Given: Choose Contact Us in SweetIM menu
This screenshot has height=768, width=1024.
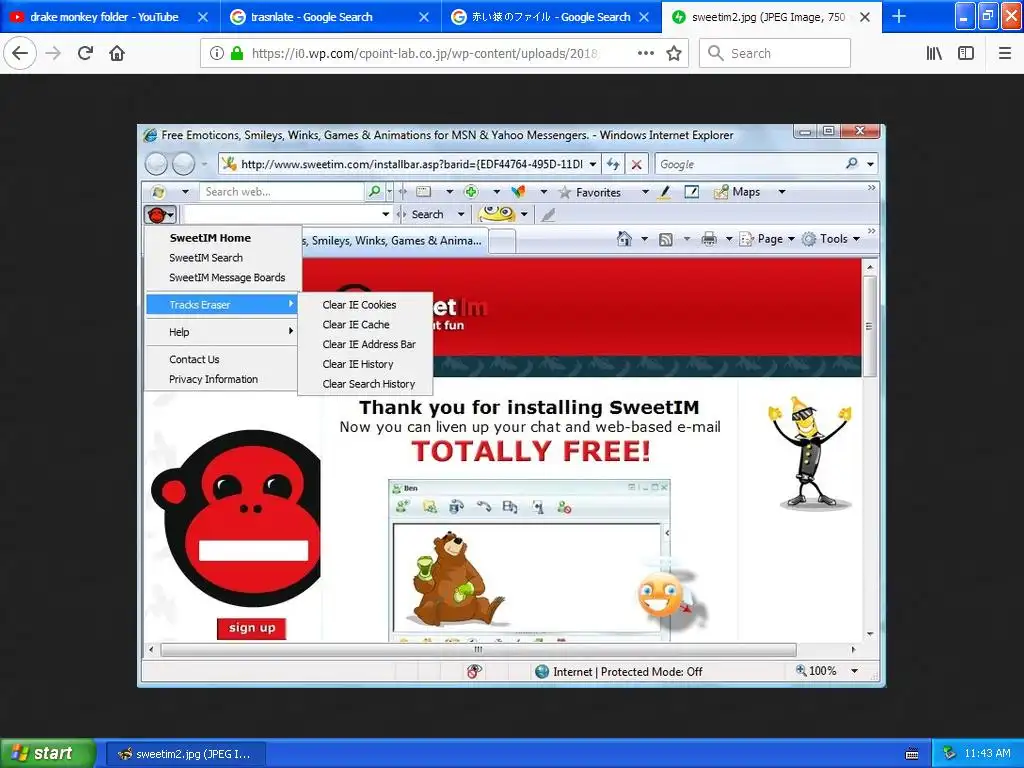Looking at the screenshot, I should [x=195, y=359].
